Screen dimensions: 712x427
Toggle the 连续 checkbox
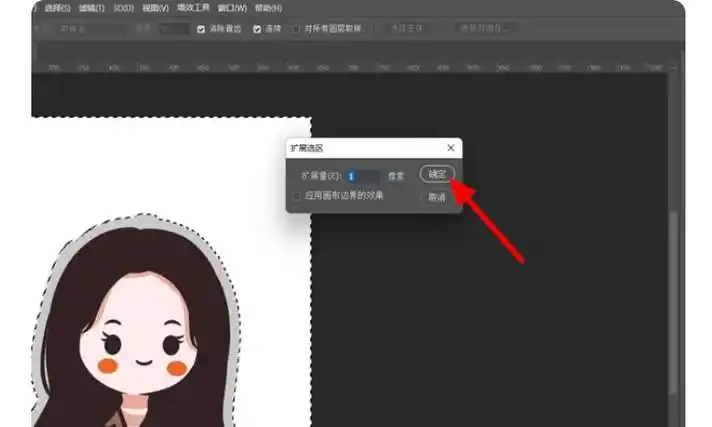(x=257, y=29)
